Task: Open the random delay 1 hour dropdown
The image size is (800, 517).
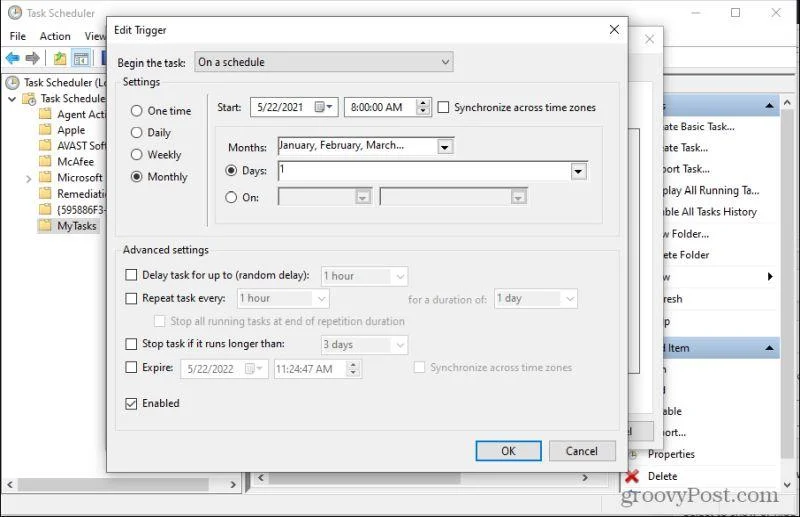Action: point(364,276)
